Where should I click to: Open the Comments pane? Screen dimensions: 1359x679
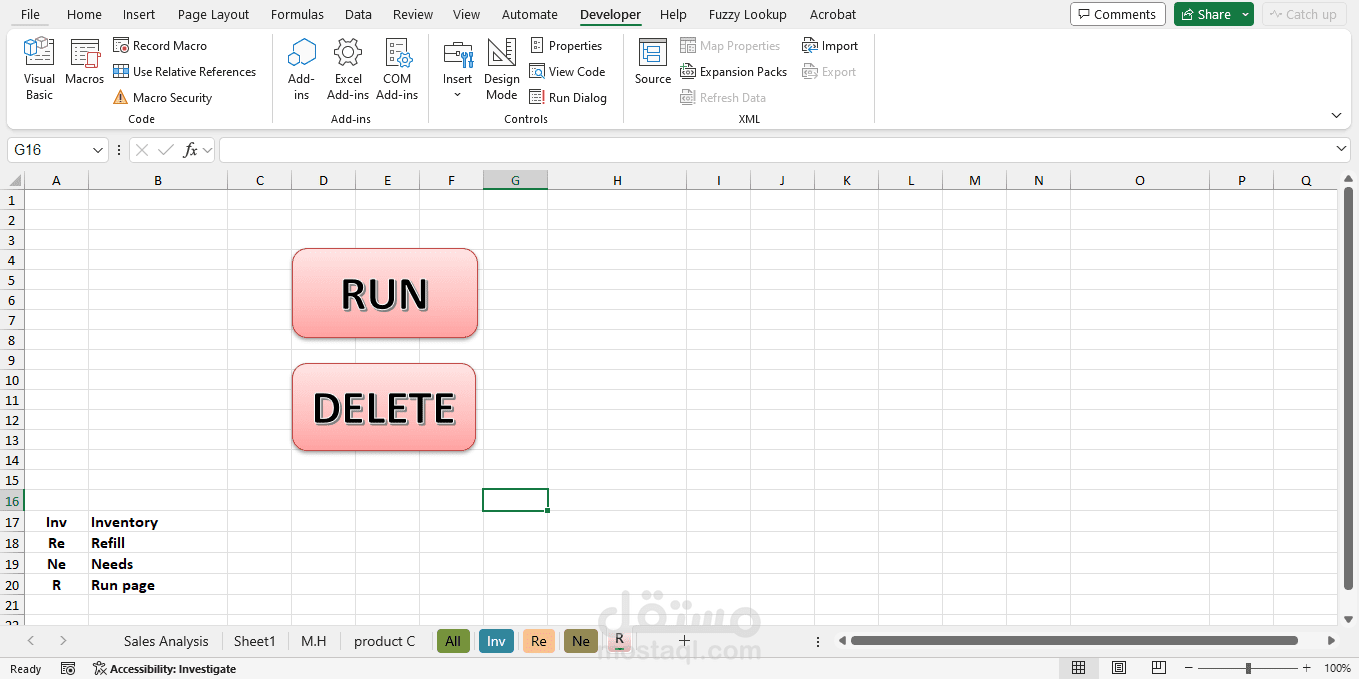click(x=1117, y=14)
